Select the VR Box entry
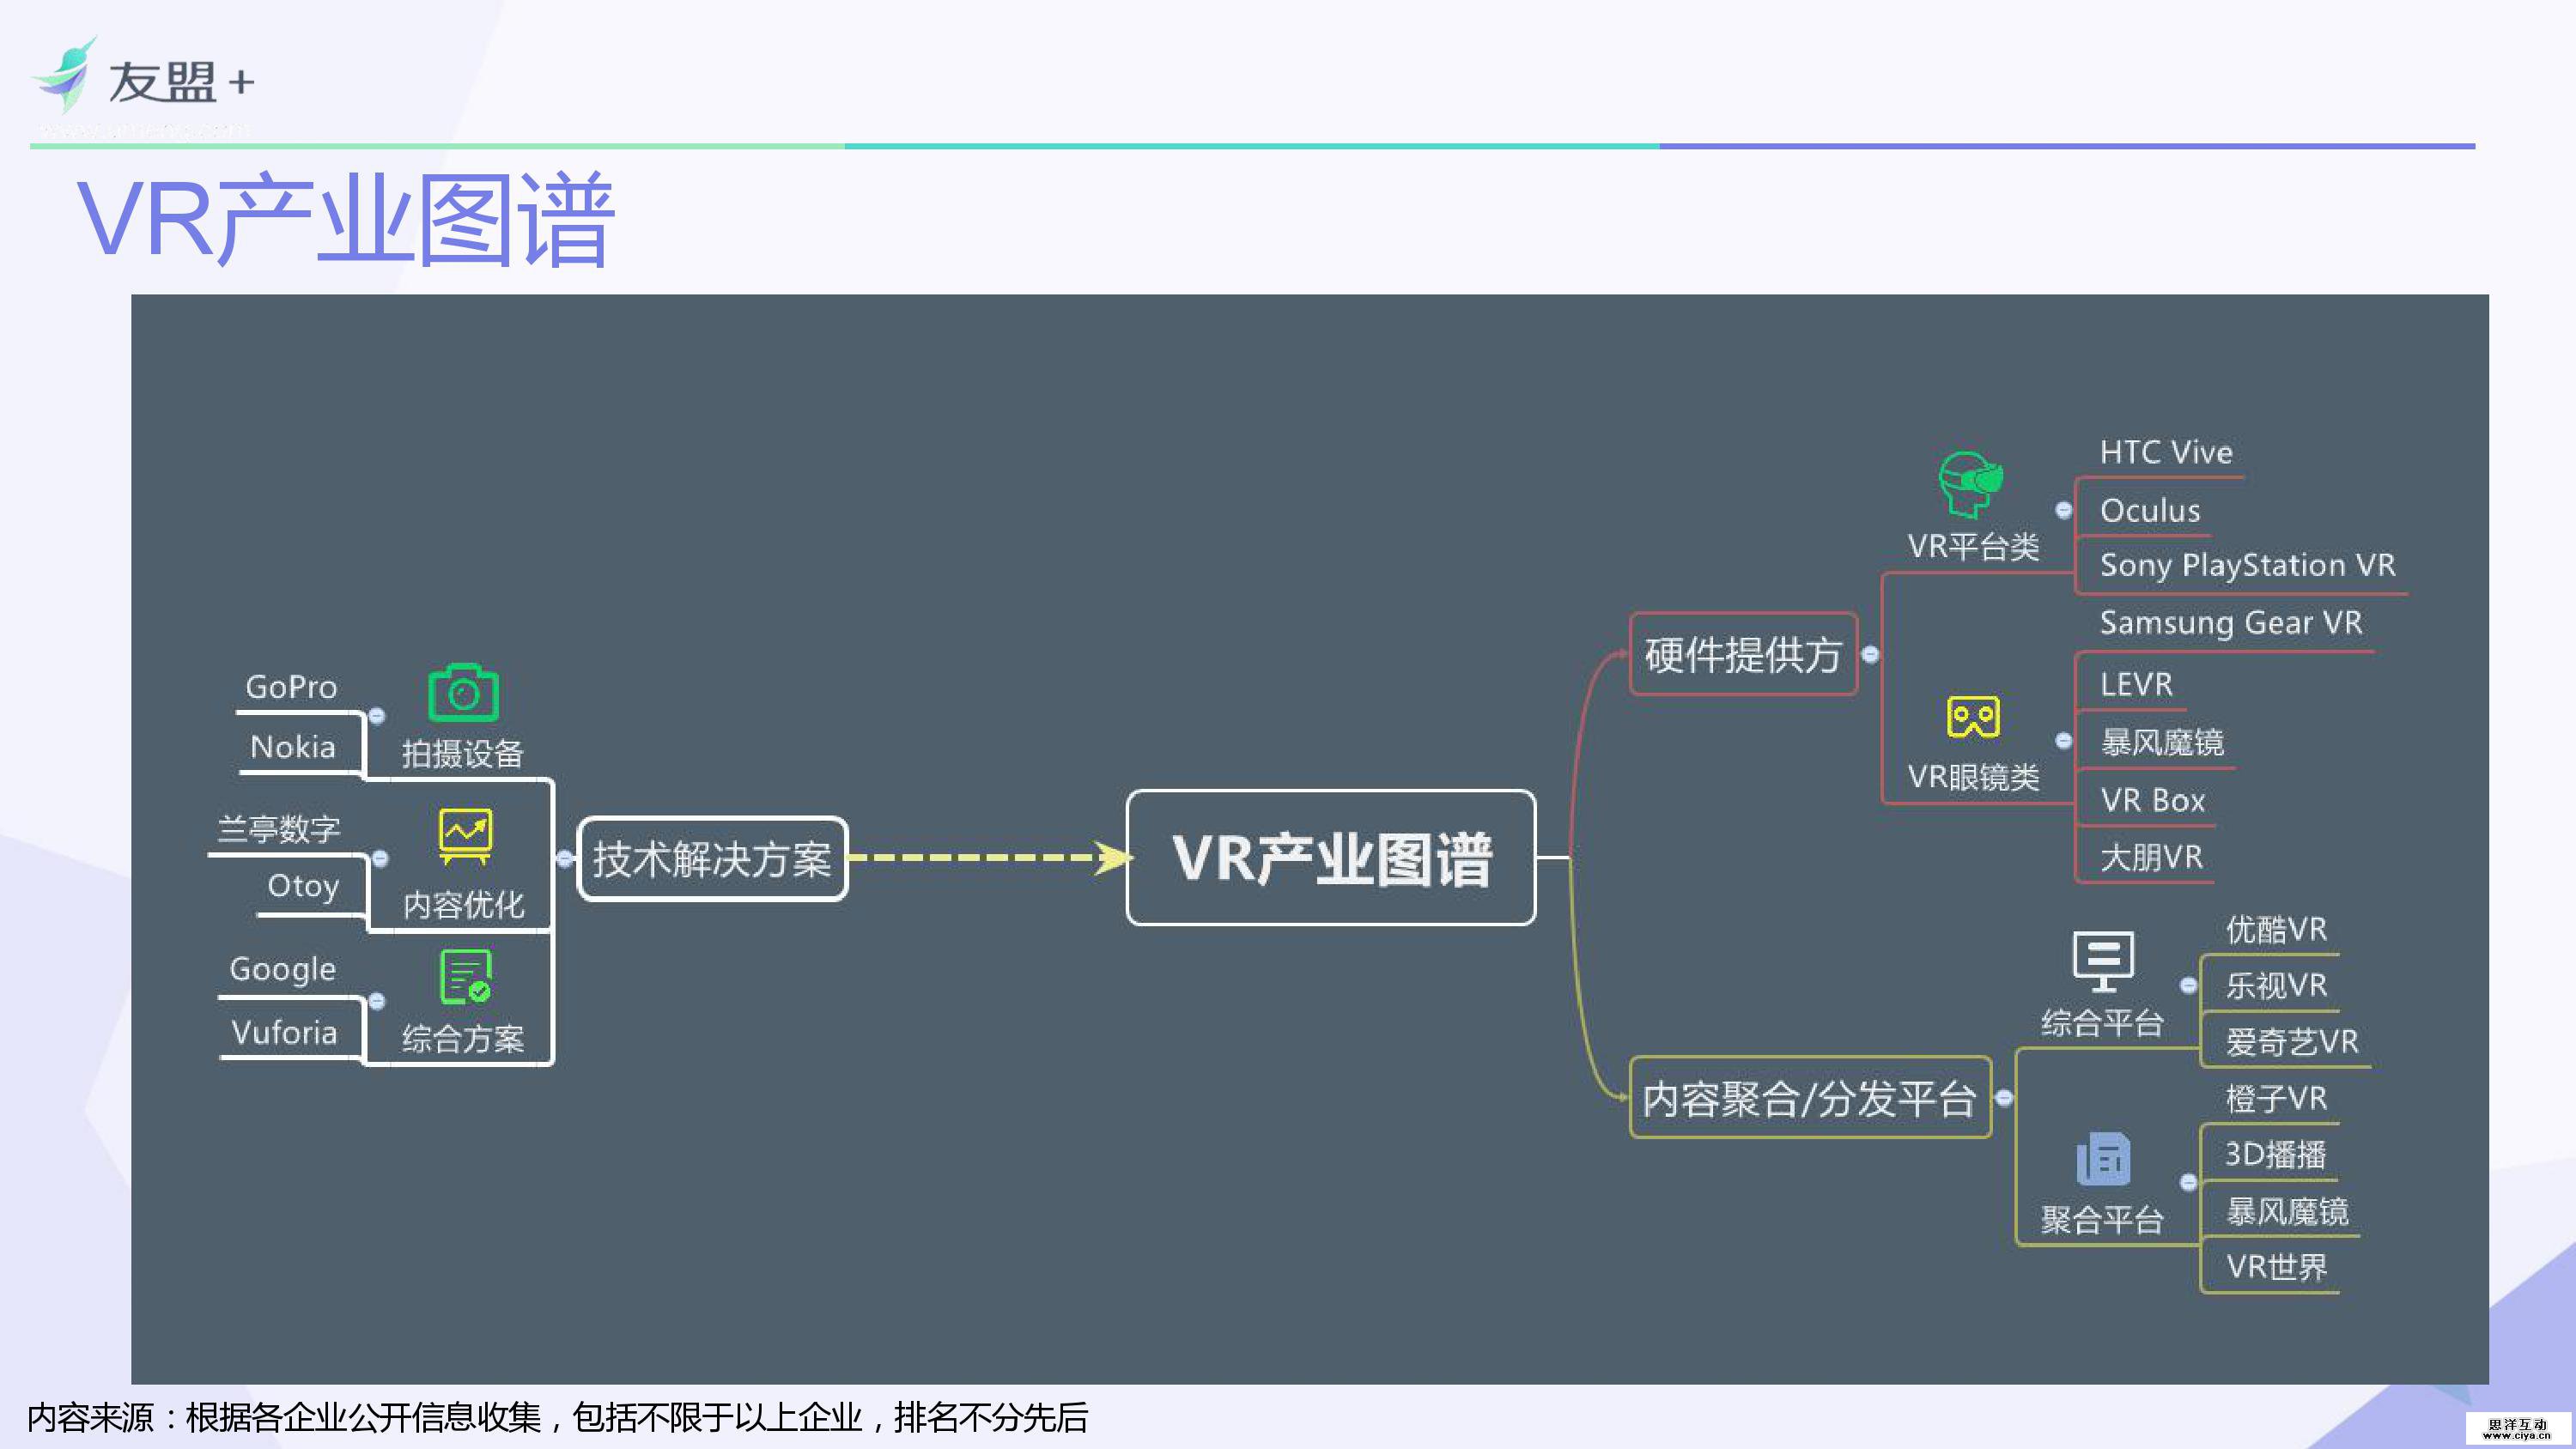Viewport: 2576px width, 1449px height. click(2152, 800)
